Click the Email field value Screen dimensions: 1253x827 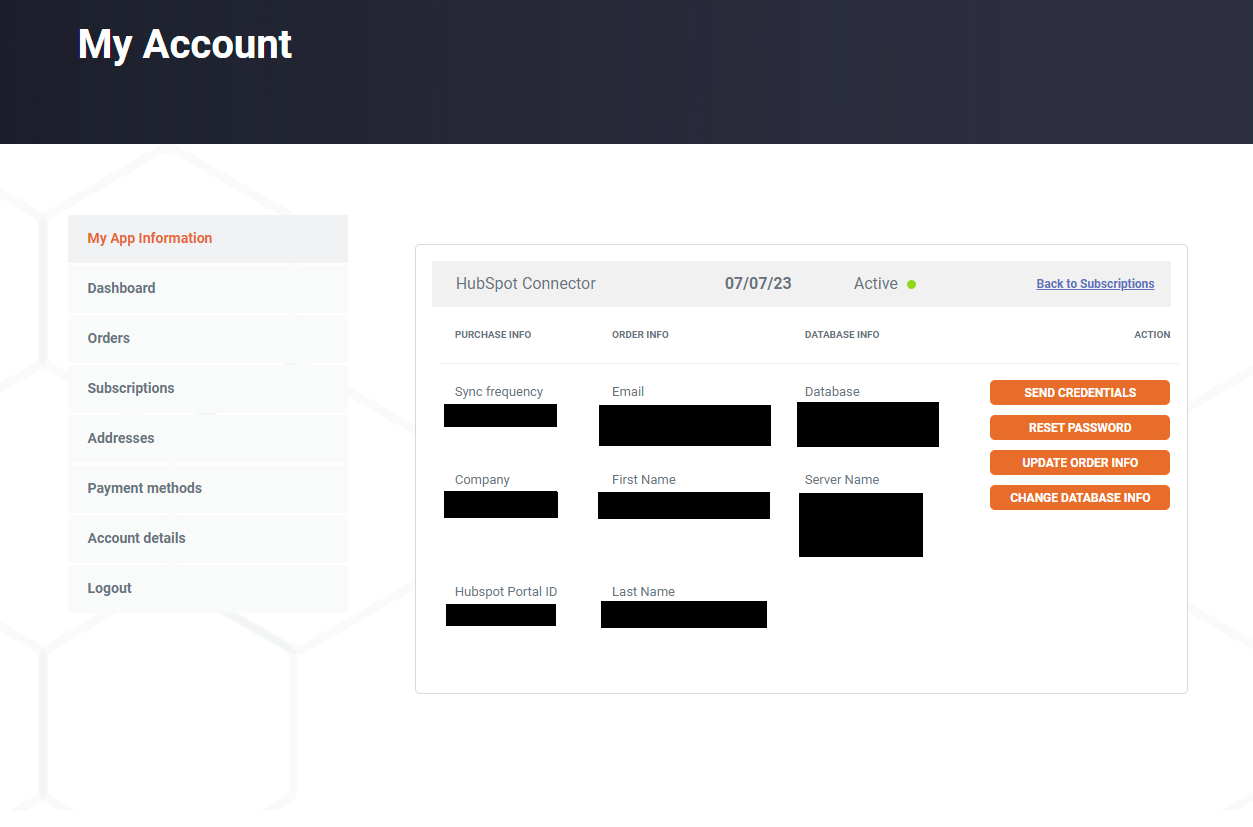point(684,425)
